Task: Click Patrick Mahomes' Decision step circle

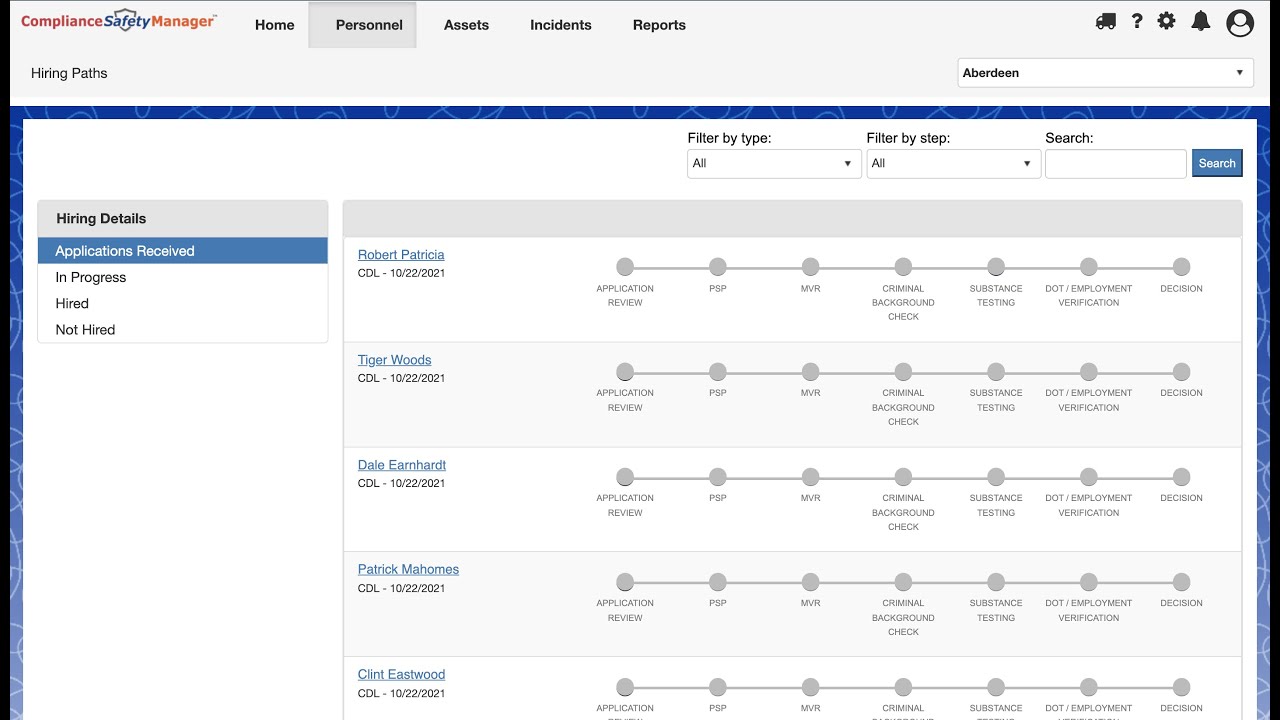Action: click(x=1181, y=582)
